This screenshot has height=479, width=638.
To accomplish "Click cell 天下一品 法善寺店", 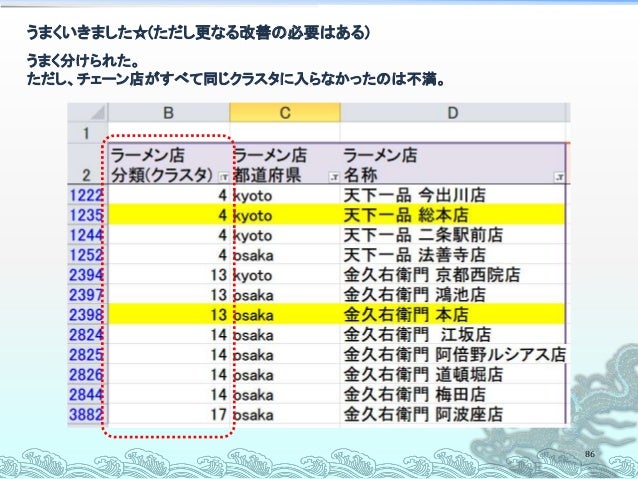I will point(452,255).
